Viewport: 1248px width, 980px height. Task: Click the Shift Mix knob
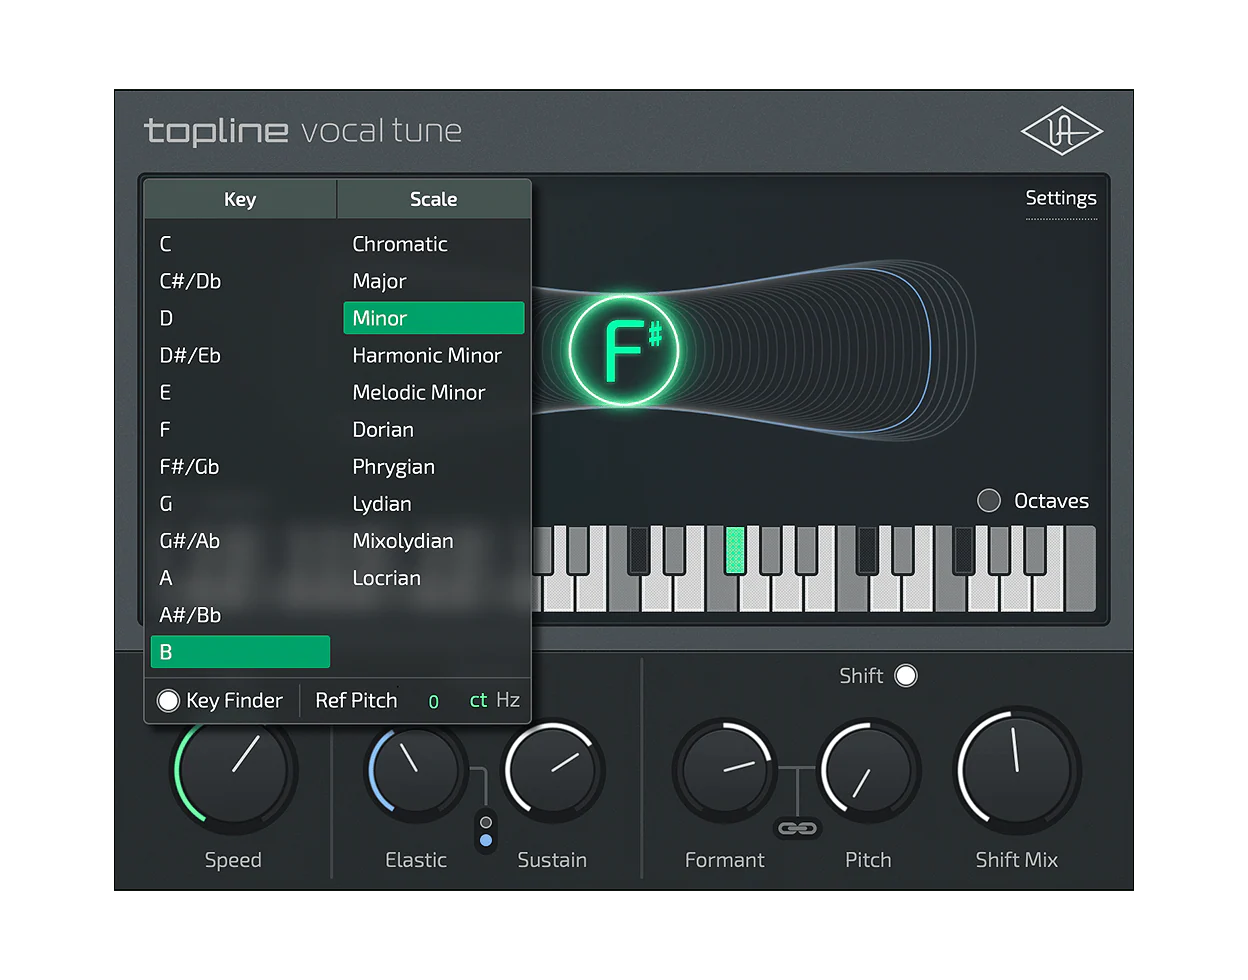click(x=1017, y=770)
